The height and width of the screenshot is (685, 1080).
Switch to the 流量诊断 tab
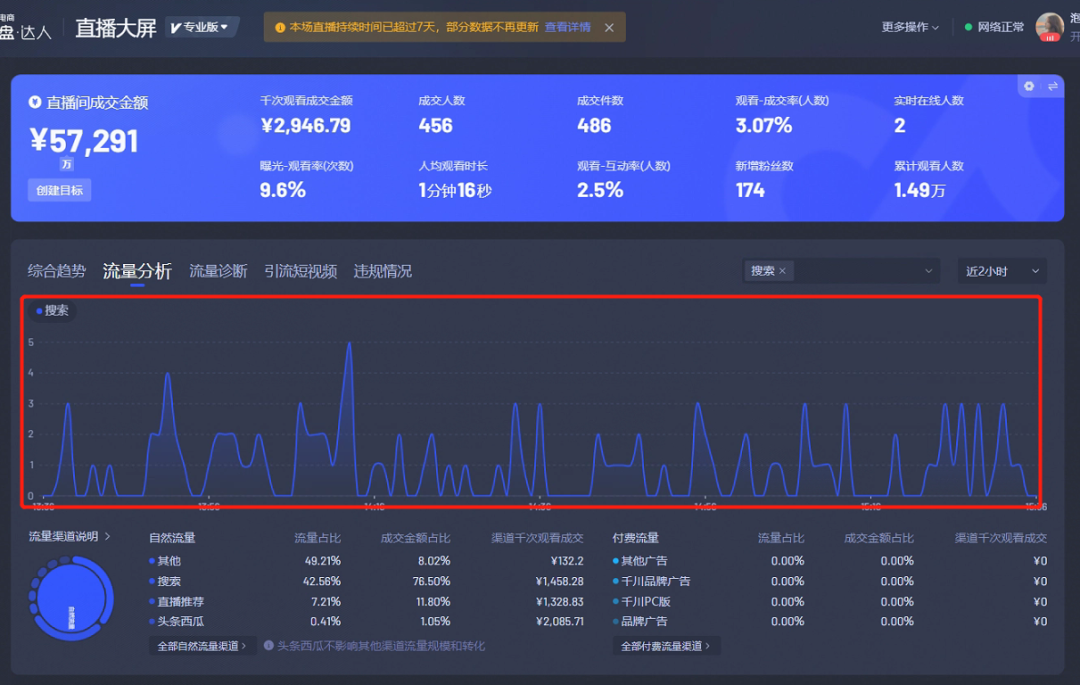point(218,271)
